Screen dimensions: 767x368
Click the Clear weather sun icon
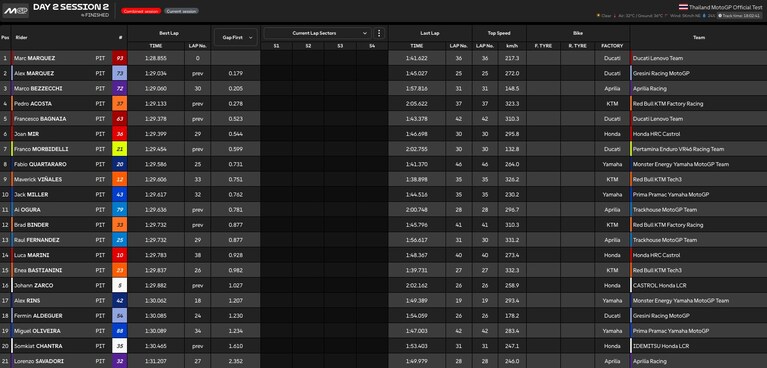(598, 15)
